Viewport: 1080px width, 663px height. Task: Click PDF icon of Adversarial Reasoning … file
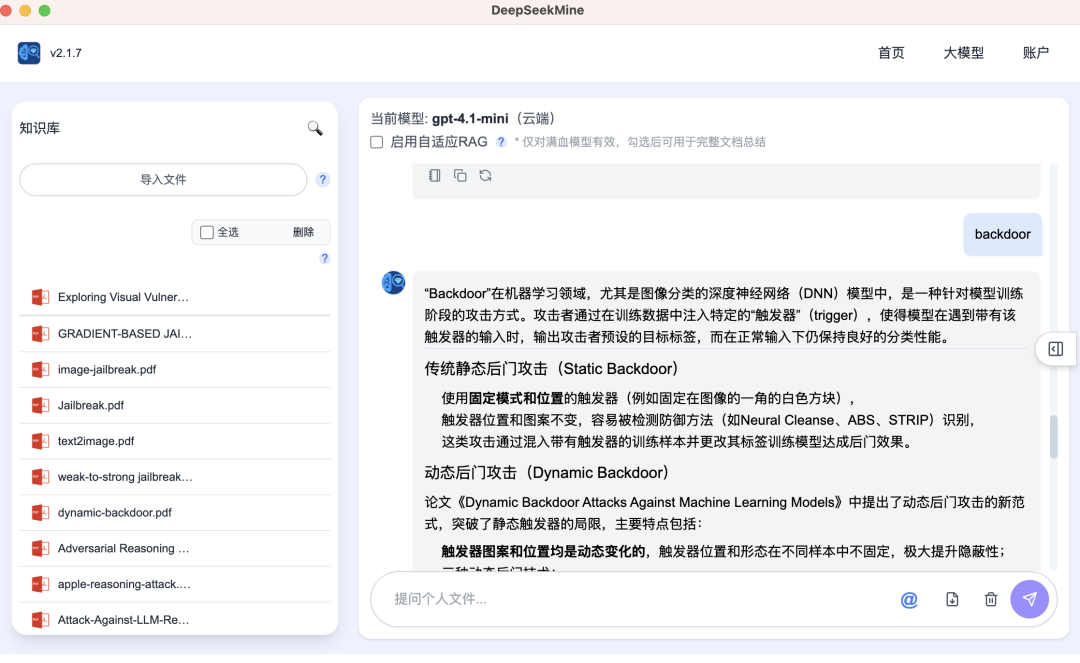tap(40, 549)
